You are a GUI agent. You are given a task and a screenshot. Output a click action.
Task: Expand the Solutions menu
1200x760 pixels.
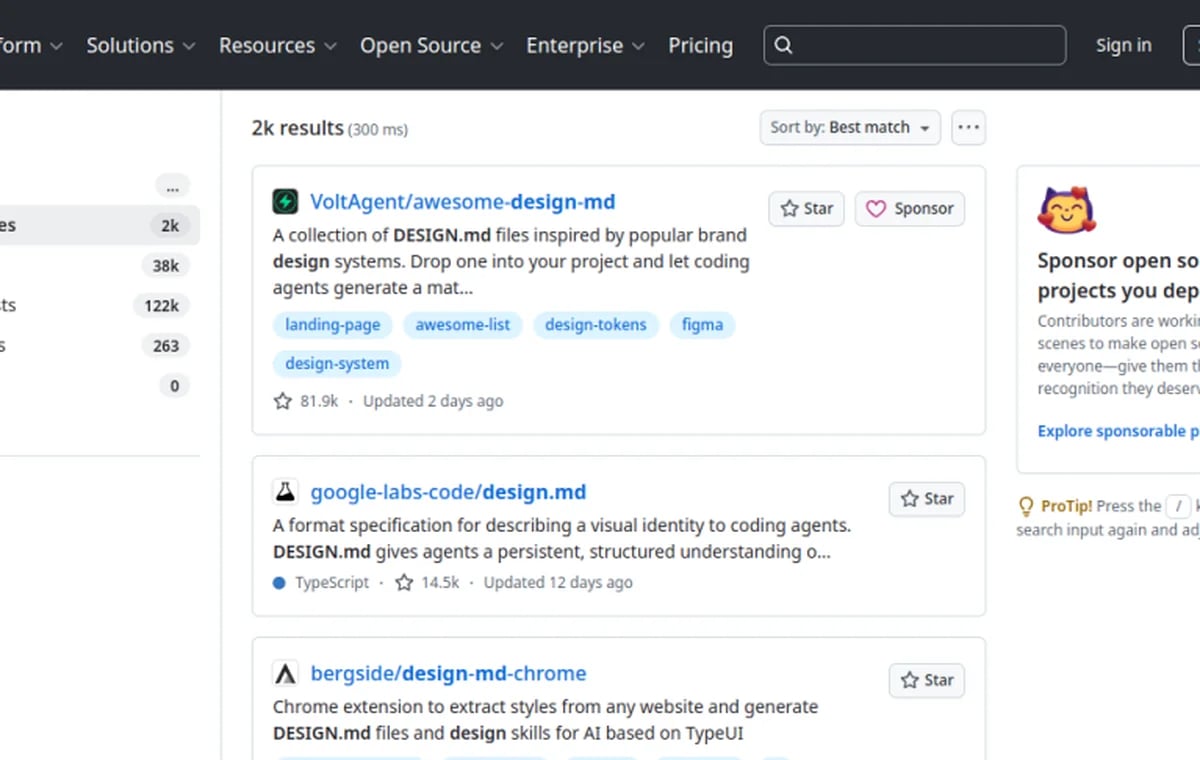(140, 45)
